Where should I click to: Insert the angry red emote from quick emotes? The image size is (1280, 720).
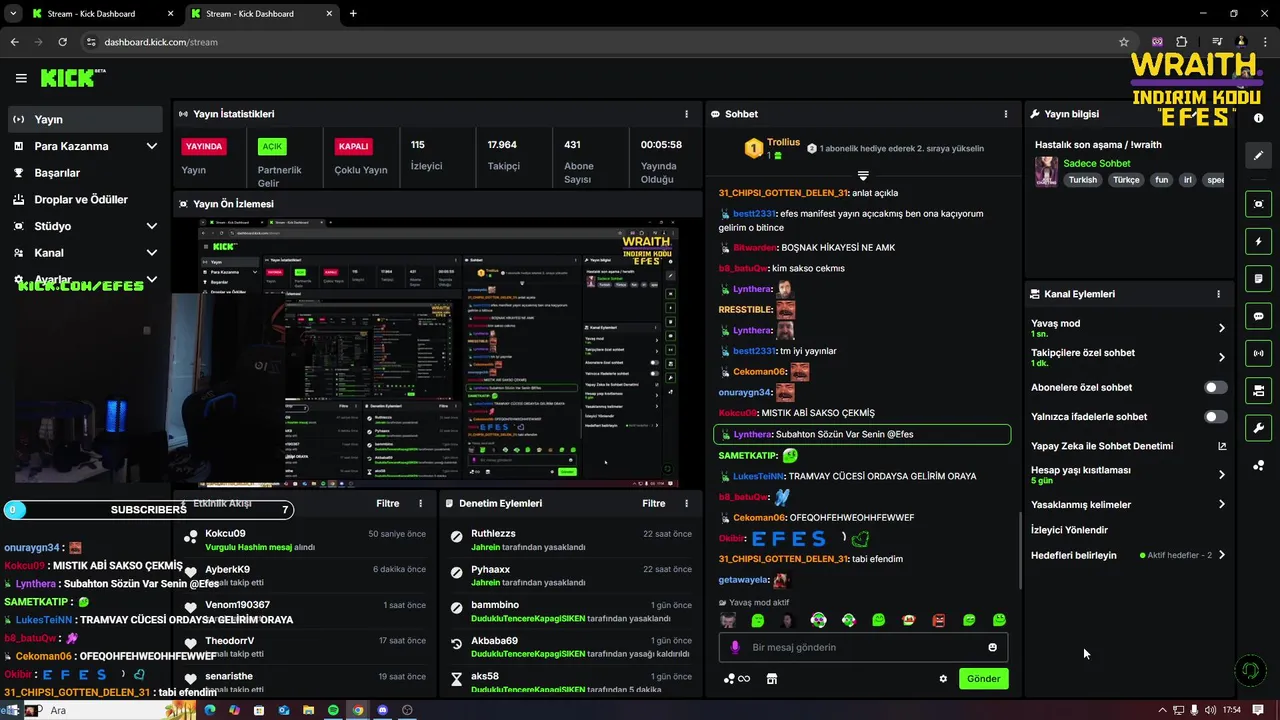pos(939,620)
